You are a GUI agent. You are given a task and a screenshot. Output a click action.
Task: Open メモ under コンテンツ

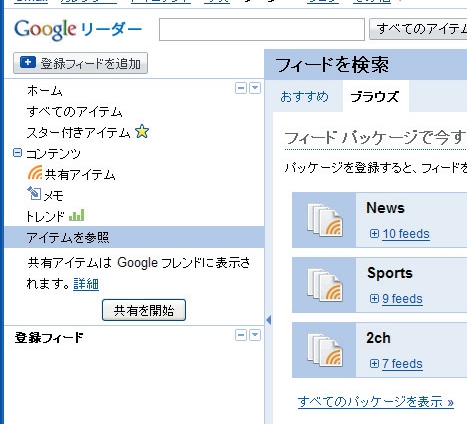[x=53, y=195]
